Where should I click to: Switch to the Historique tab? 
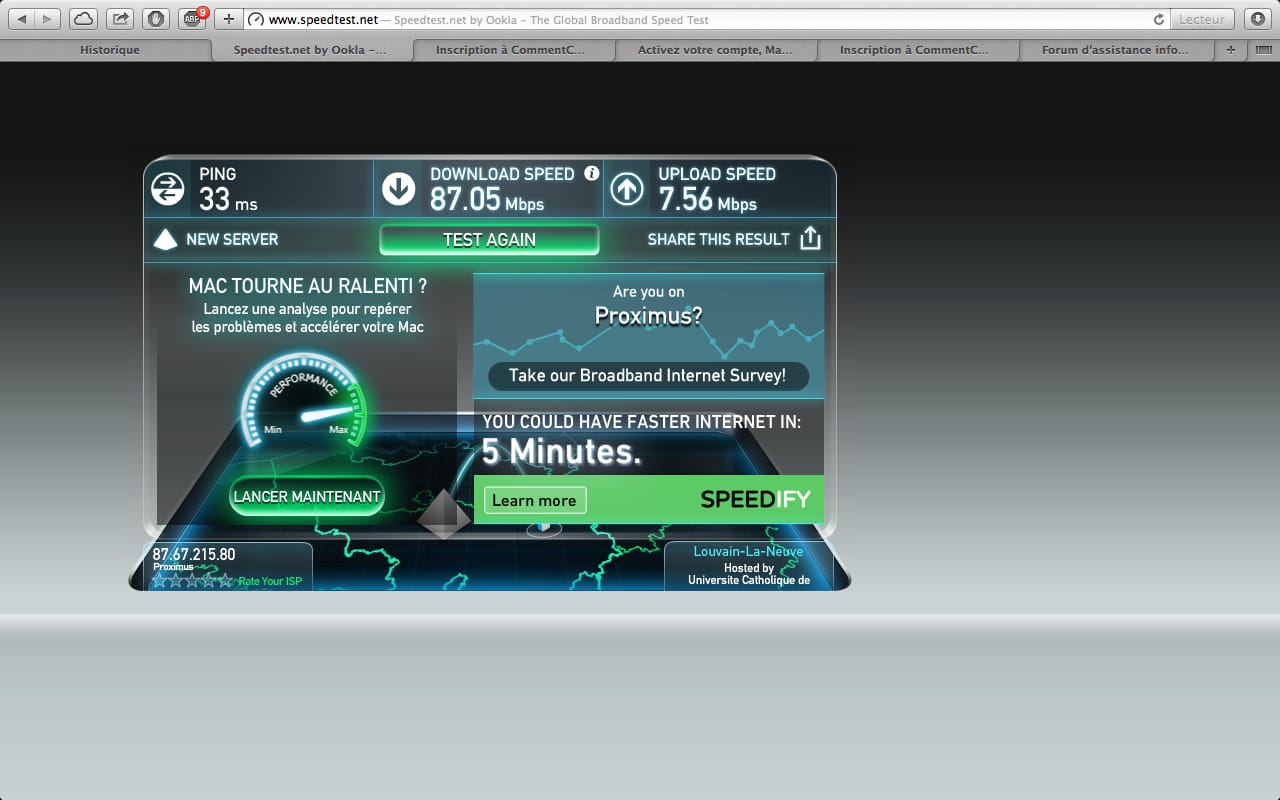point(110,49)
